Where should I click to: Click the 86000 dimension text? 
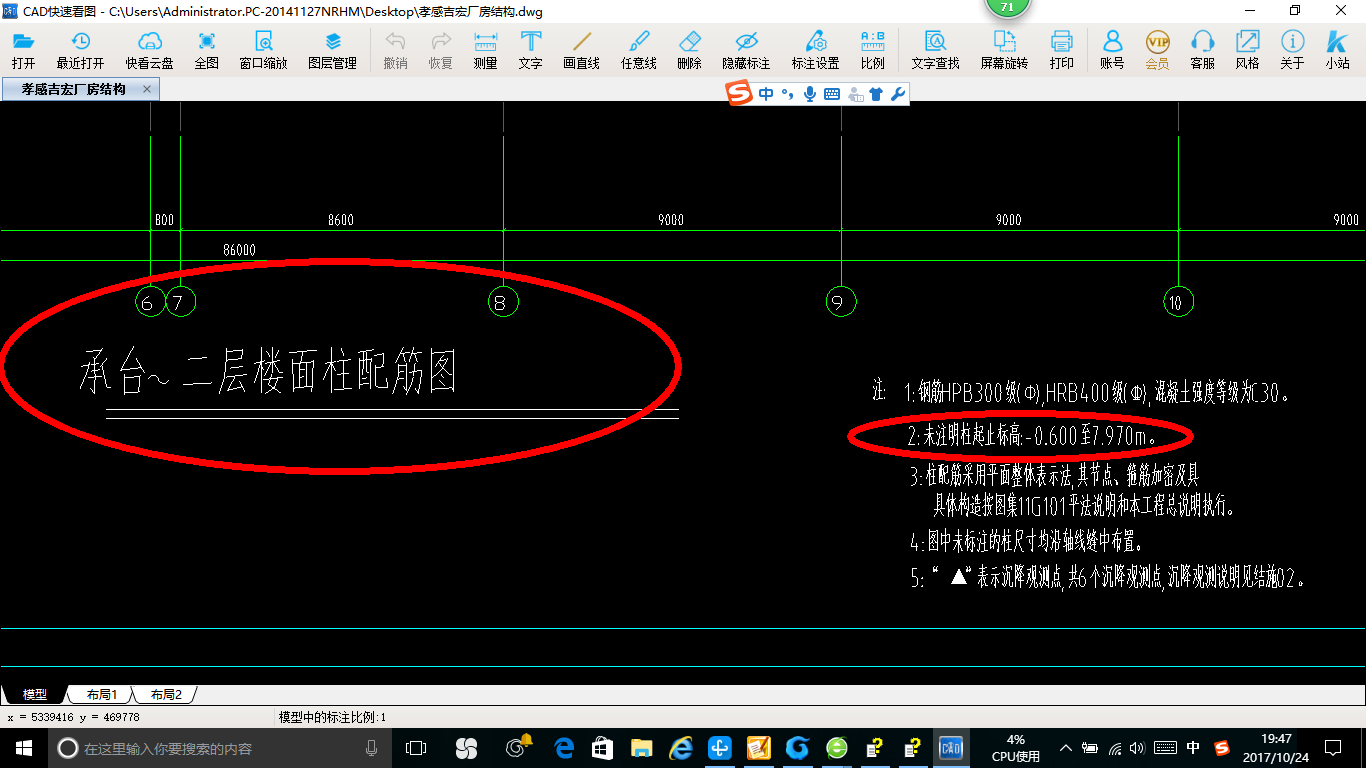(239, 250)
